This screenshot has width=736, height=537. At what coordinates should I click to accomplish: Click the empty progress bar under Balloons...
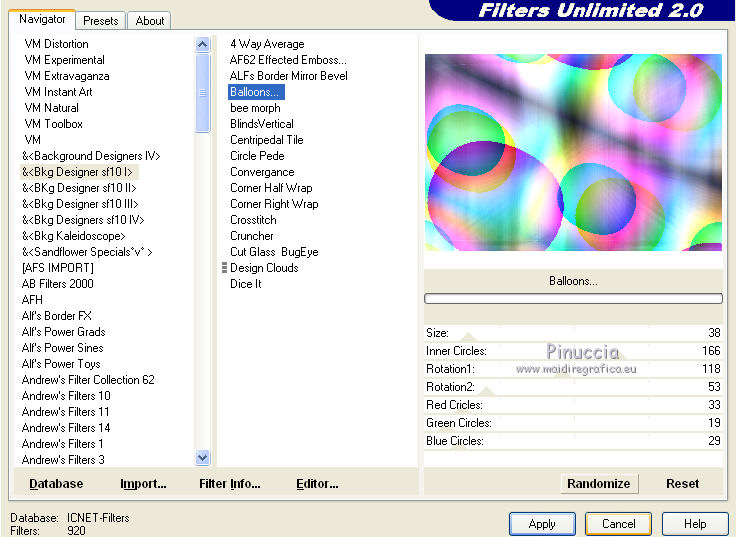(x=573, y=299)
